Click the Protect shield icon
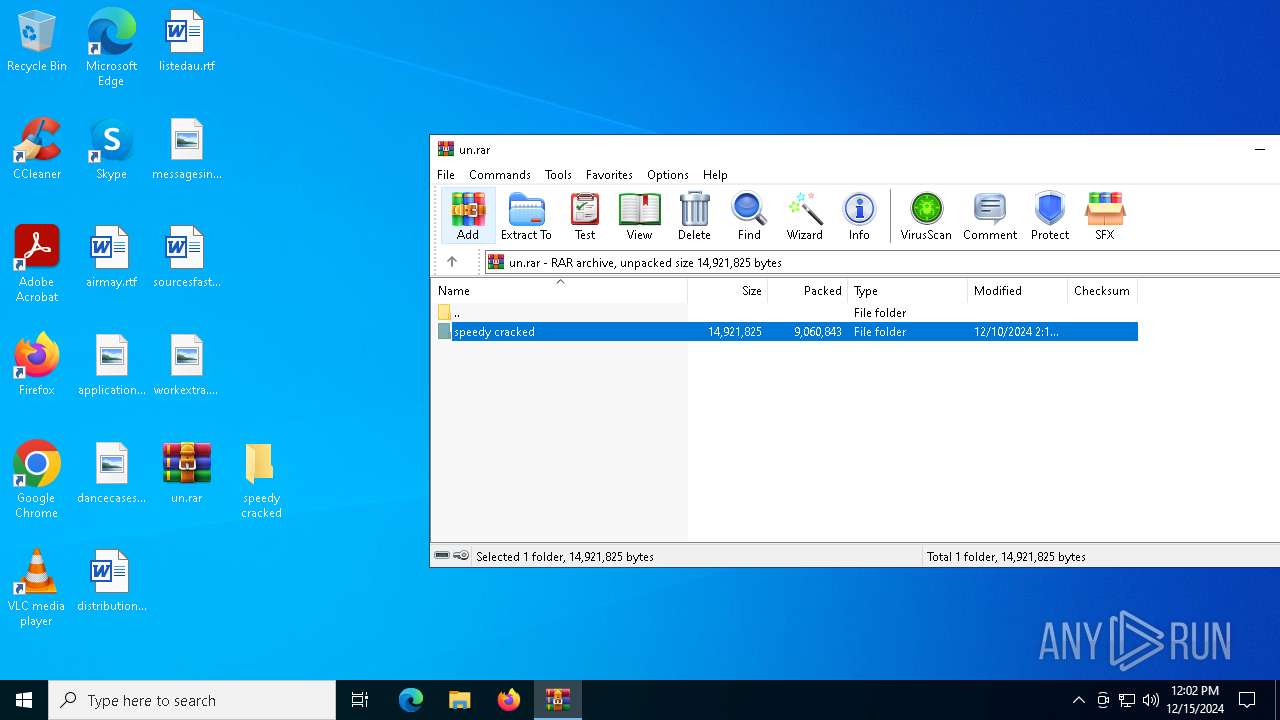 click(x=1050, y=216)
